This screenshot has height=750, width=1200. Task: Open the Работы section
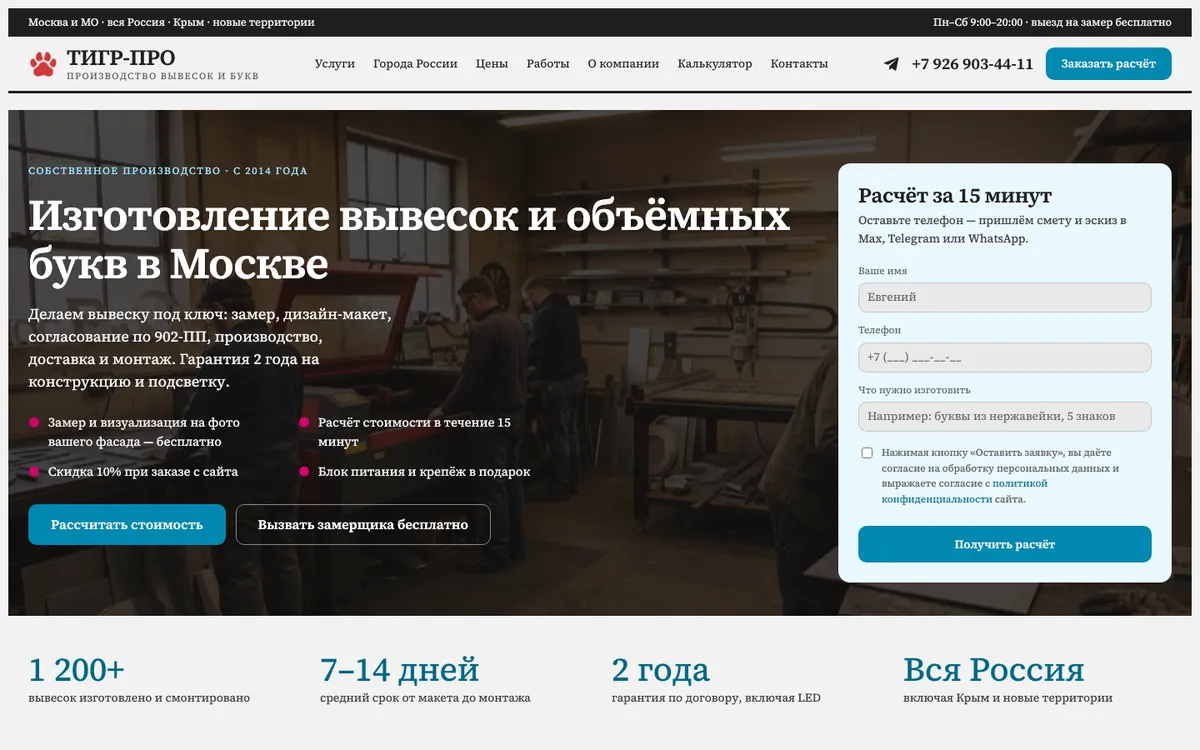(548, 64)
